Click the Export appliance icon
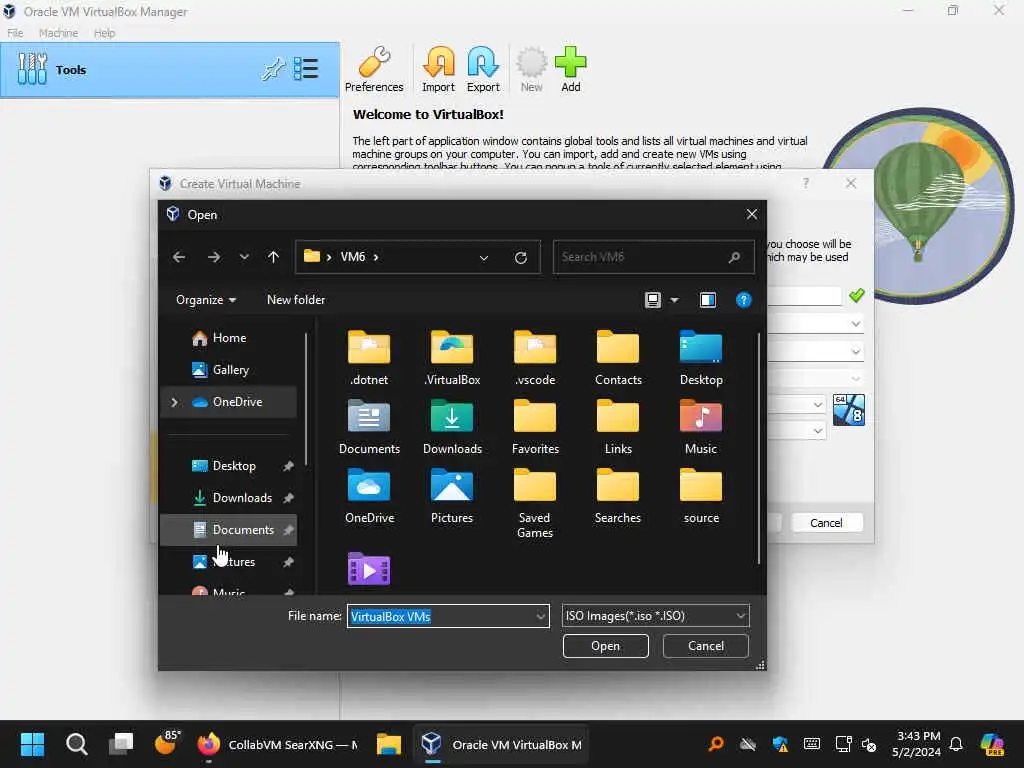Viewport: 1024px width, 768px height. click(483, 69)
